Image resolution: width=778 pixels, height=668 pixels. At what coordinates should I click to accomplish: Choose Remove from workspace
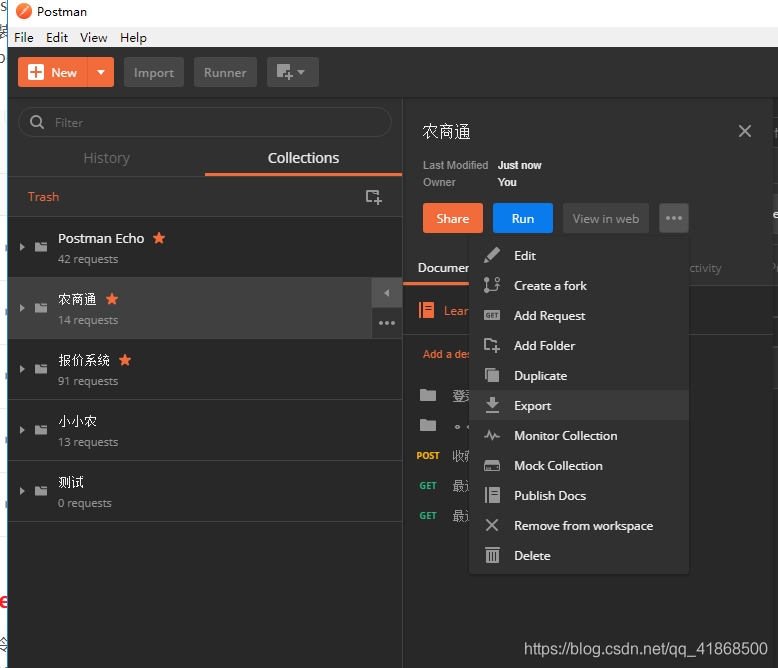(x=579, y=525)
